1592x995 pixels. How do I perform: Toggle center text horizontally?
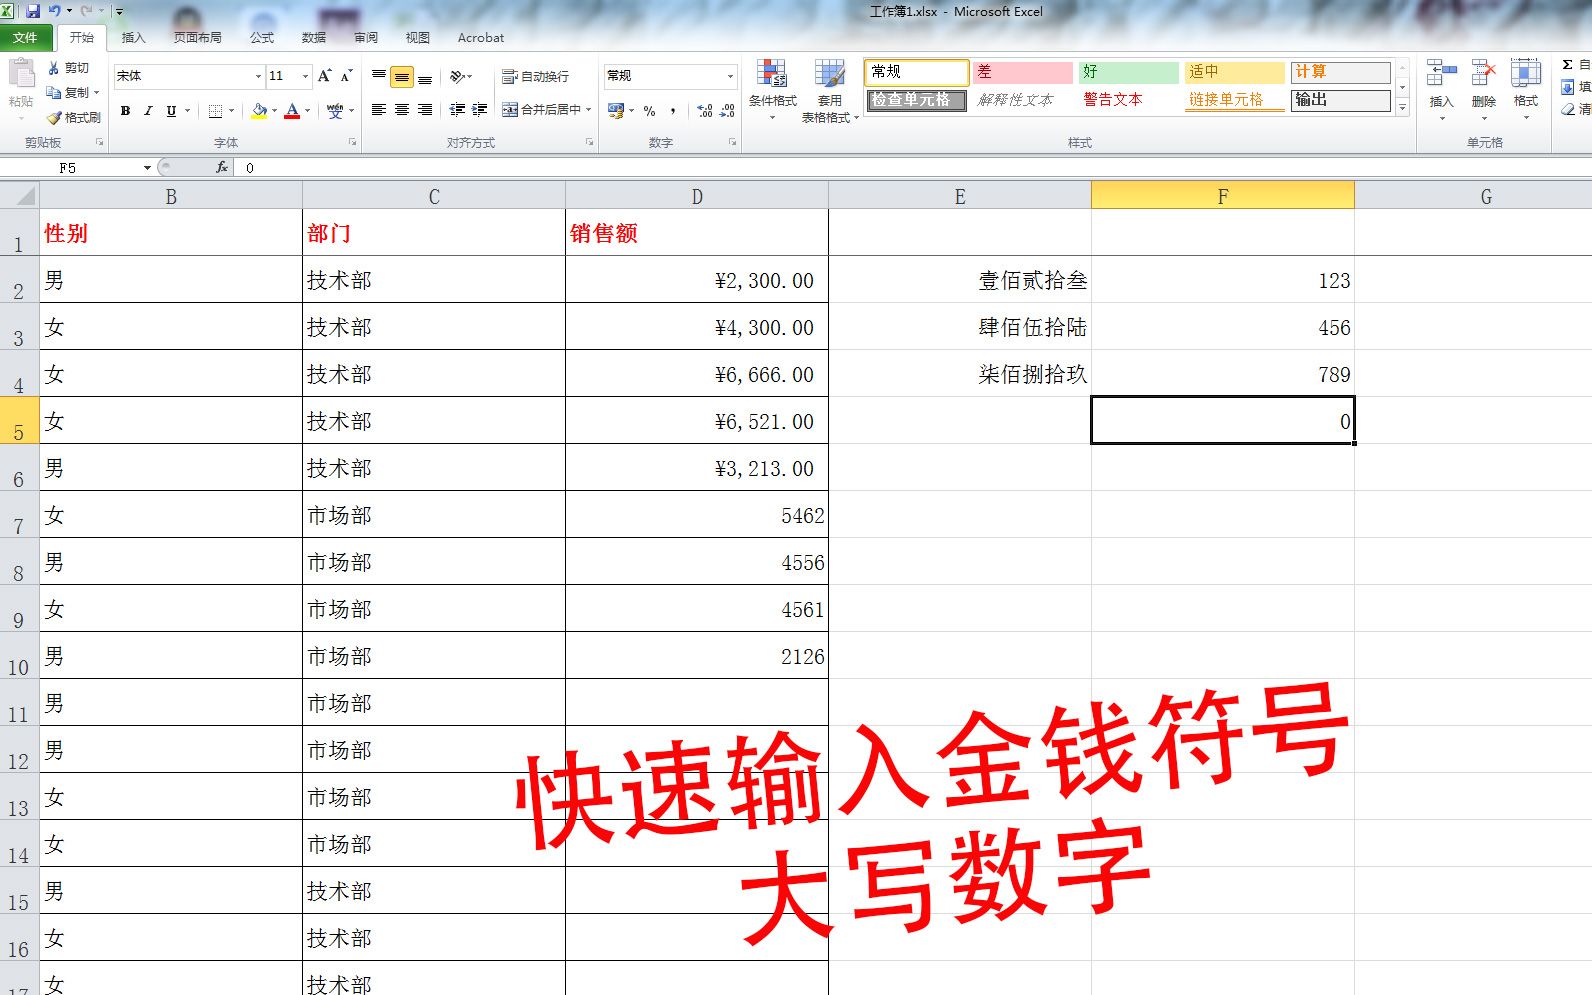click(402, 110)
